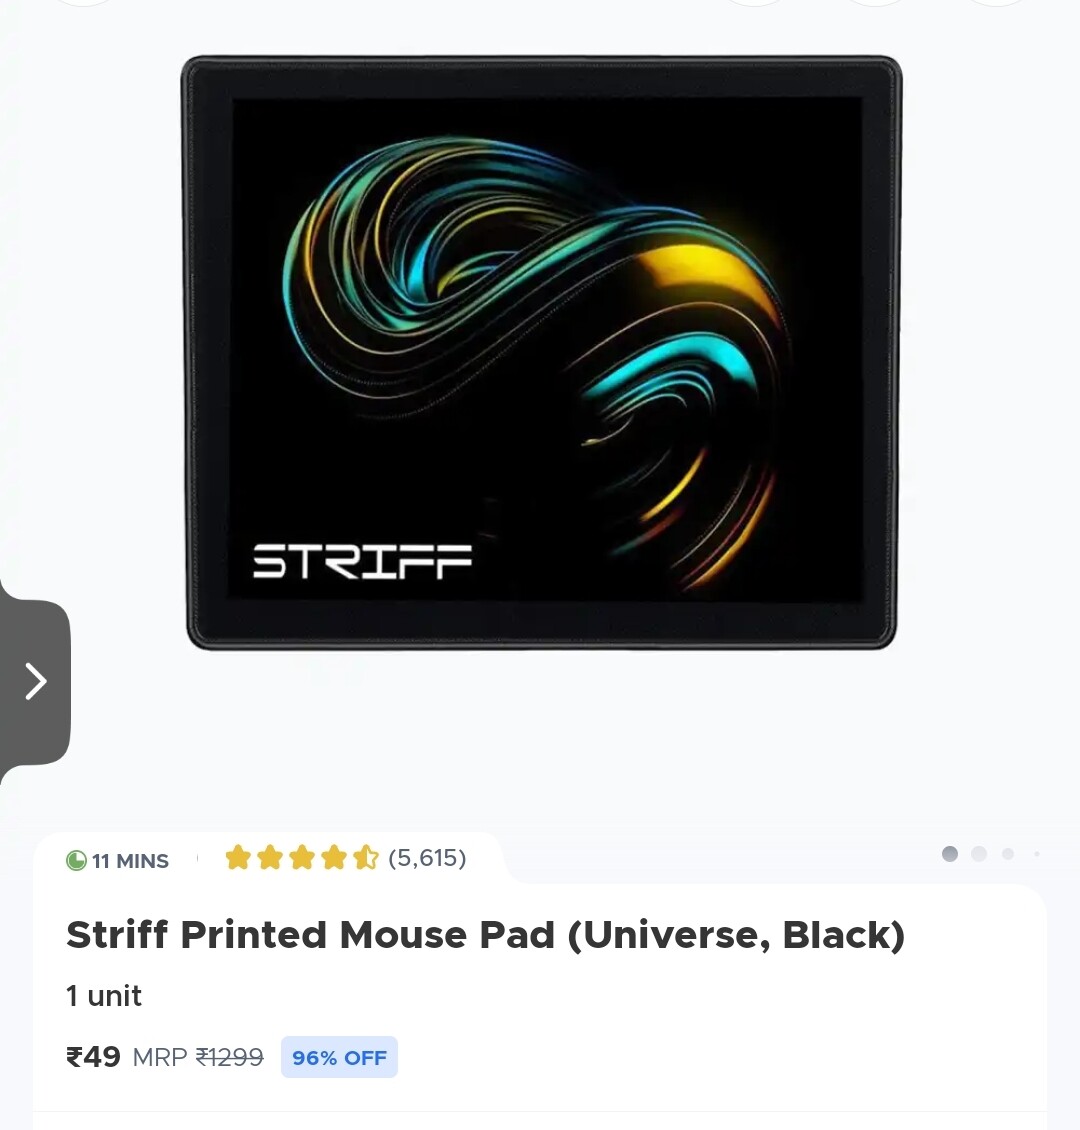Click the ₹49 selling price
The height and width of the screenshot is (1130, 1080).
[x=94, y=1057]
